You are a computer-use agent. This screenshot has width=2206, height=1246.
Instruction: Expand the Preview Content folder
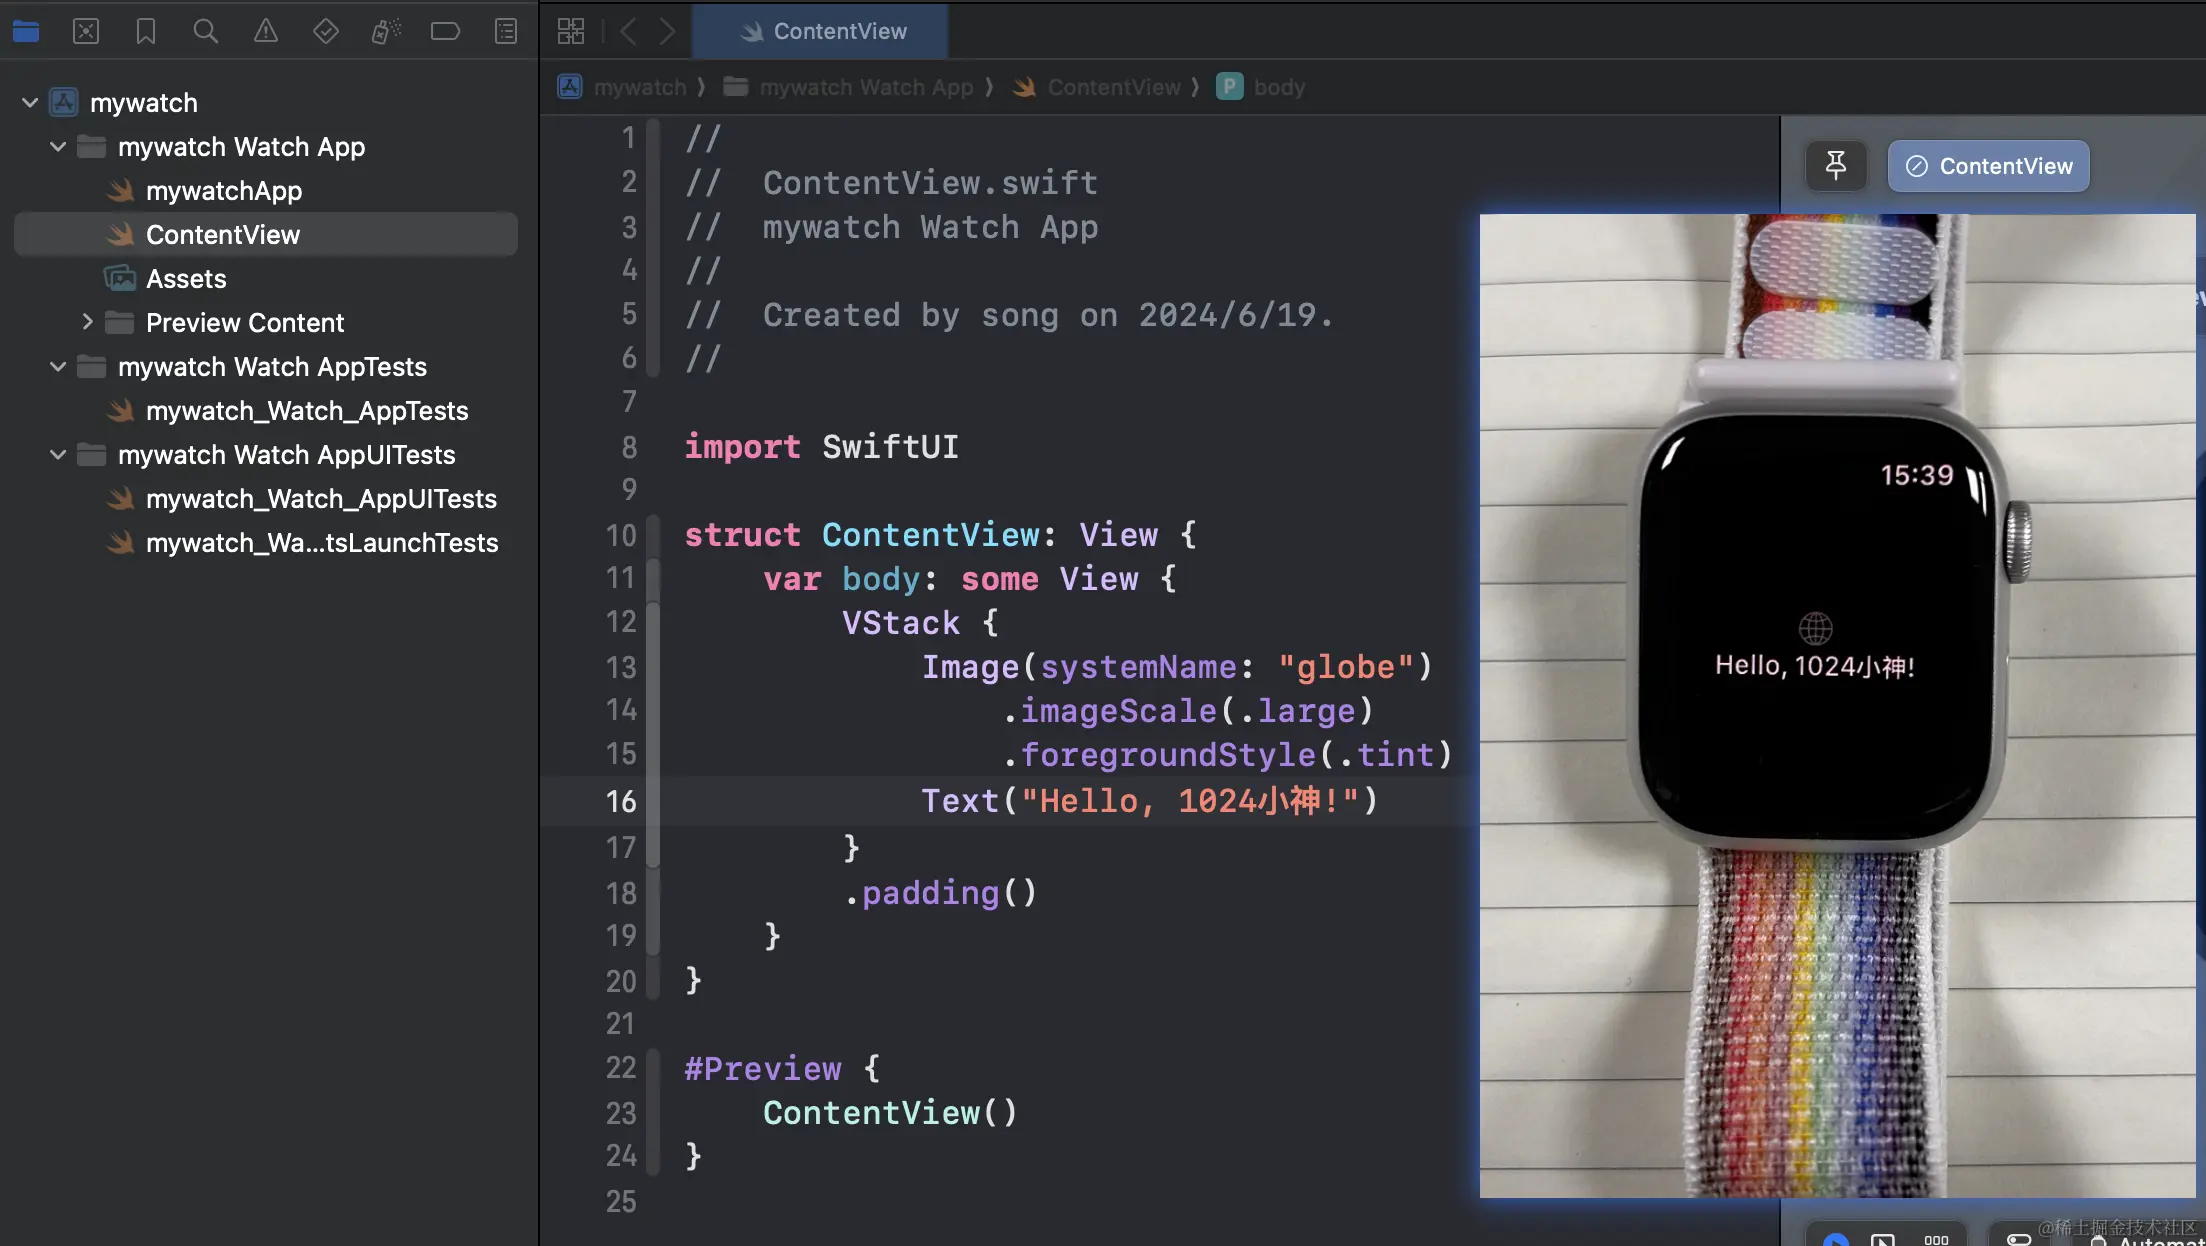87,322
